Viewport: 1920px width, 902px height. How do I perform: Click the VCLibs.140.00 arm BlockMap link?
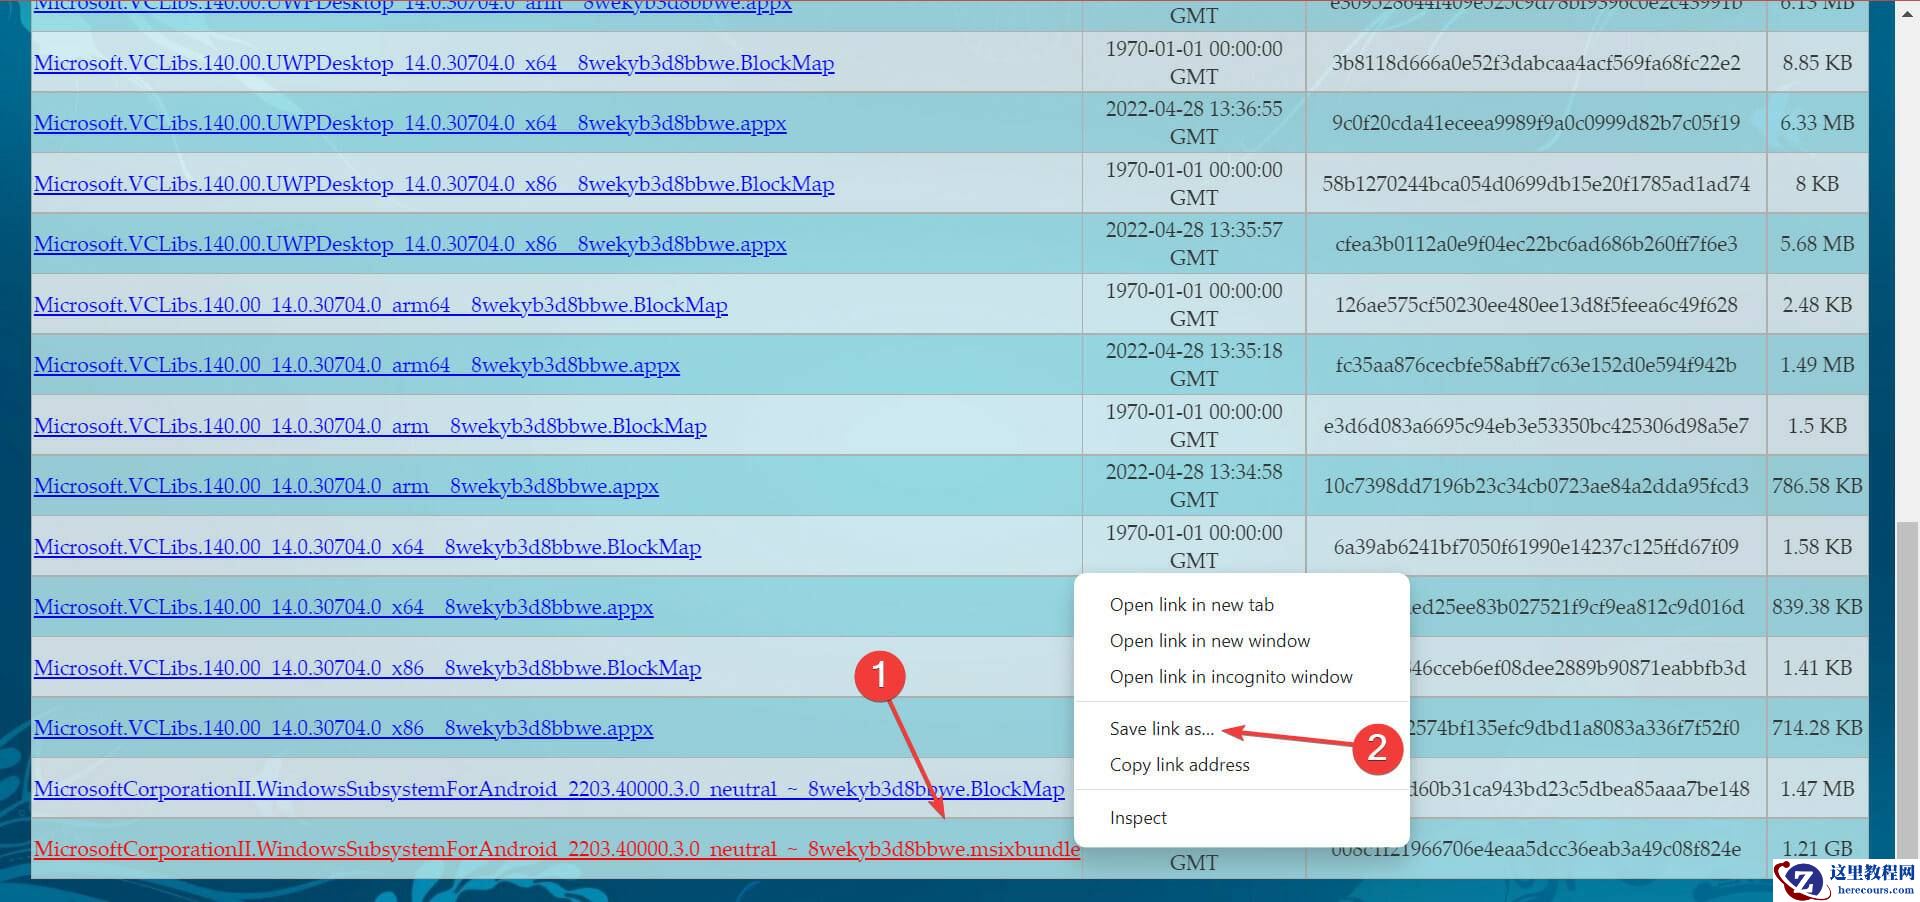click(x=370, y=426)
